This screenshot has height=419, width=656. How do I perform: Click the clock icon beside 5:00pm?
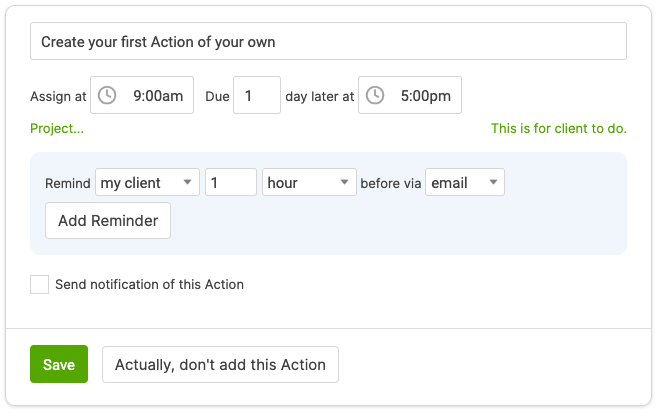[375, 96]
